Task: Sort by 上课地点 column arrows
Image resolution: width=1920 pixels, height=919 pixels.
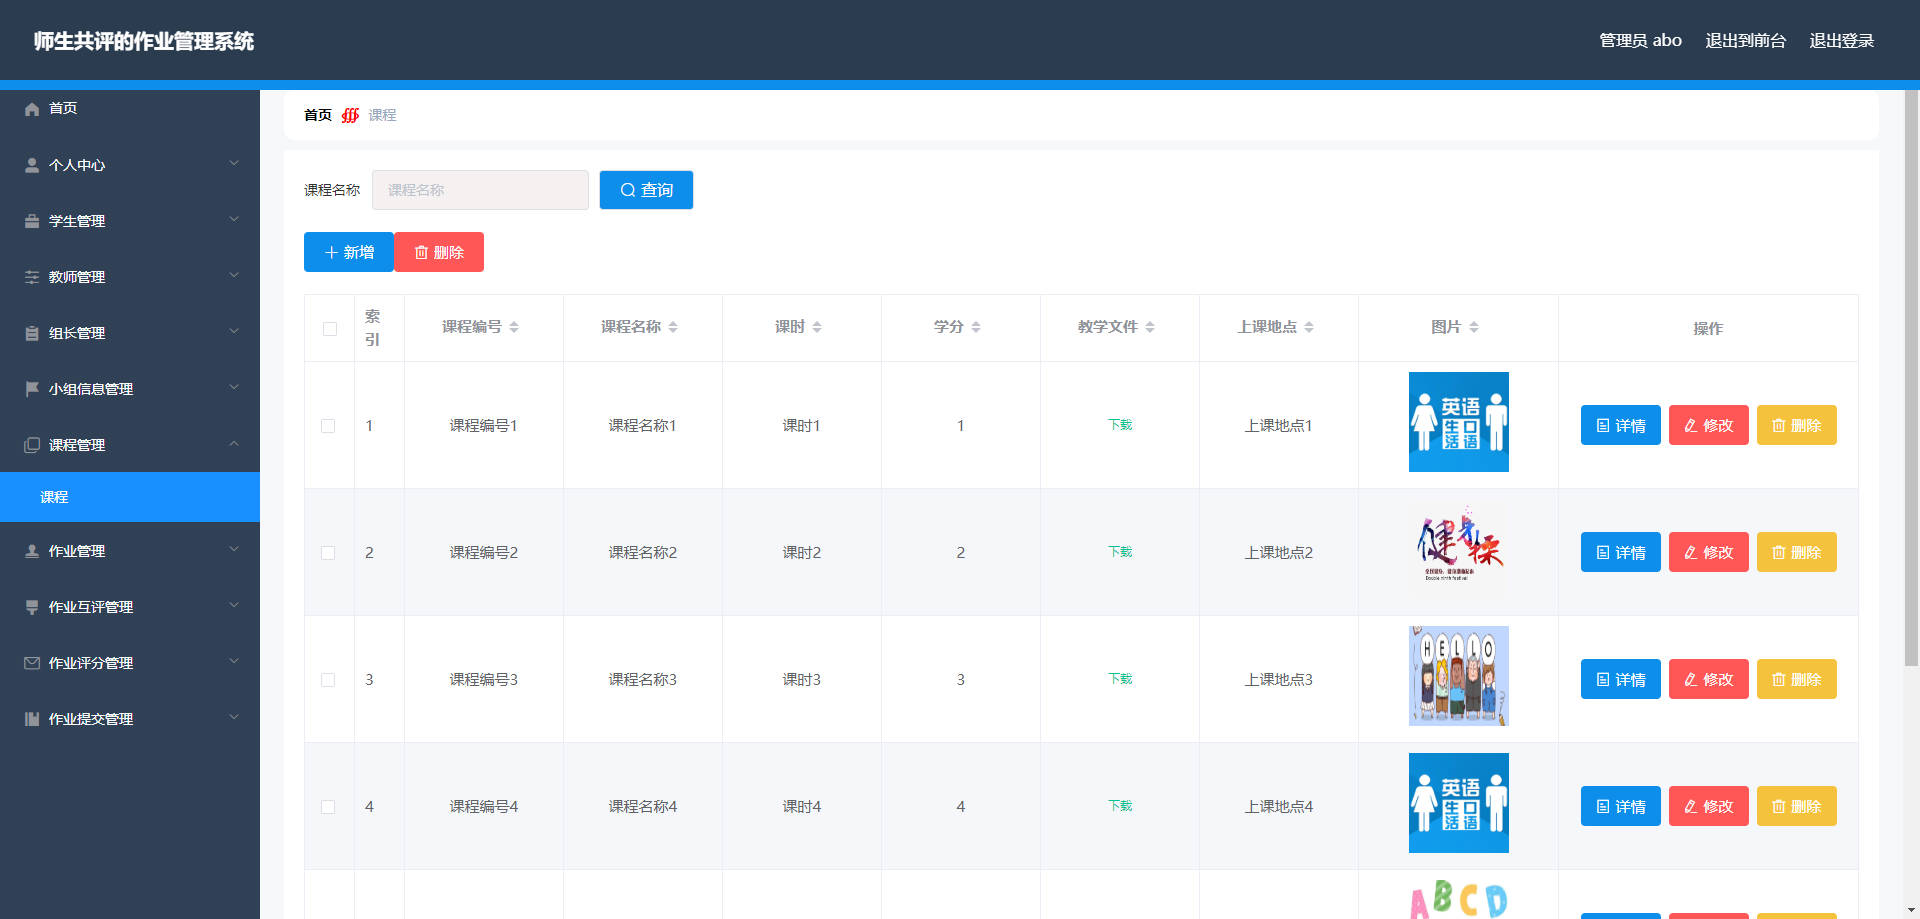Action: [1309, 327]
